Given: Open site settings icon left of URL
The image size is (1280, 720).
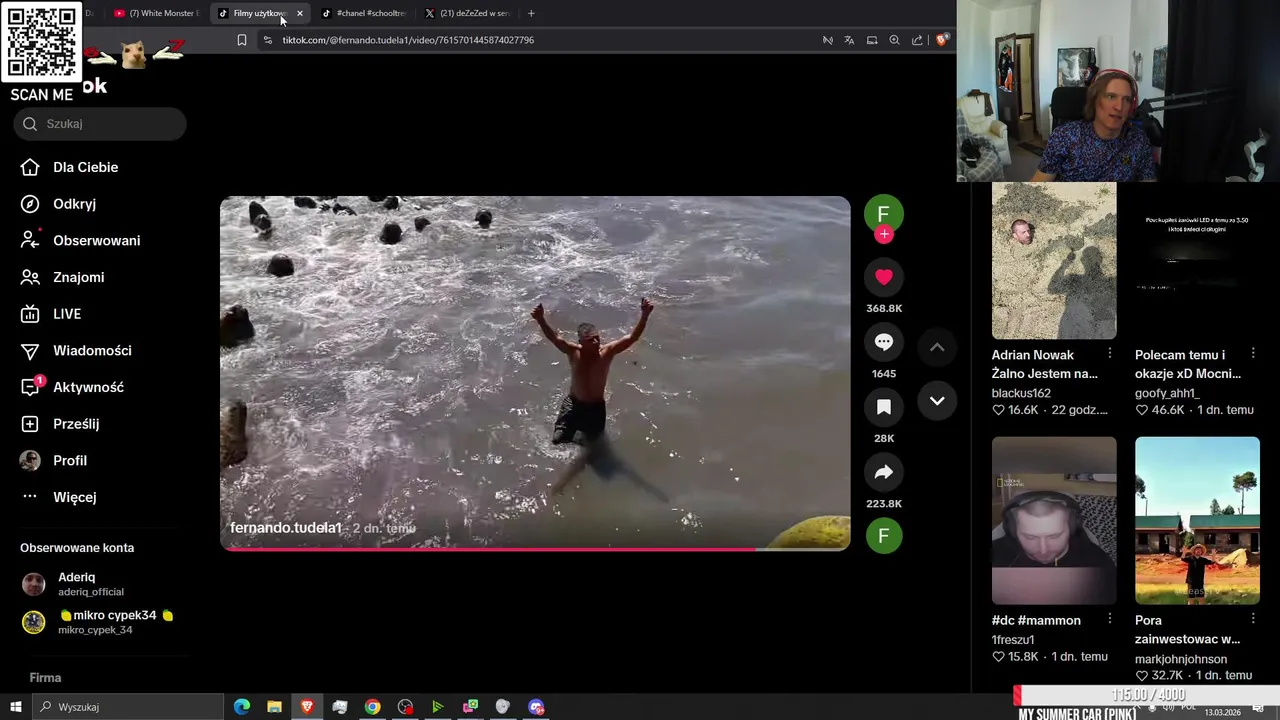Looking at the screenshot, I should [267, 40].
